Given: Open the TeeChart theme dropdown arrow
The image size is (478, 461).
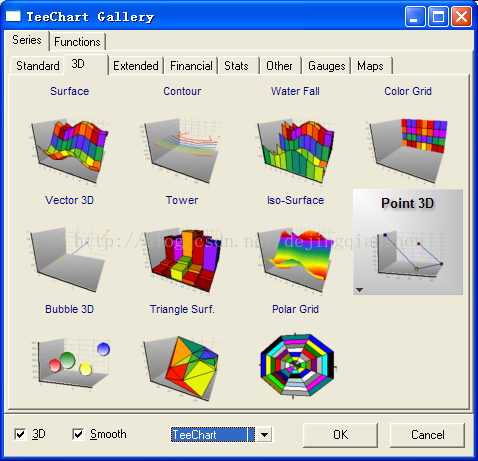Looking at the screenshot, I should 265,435.
